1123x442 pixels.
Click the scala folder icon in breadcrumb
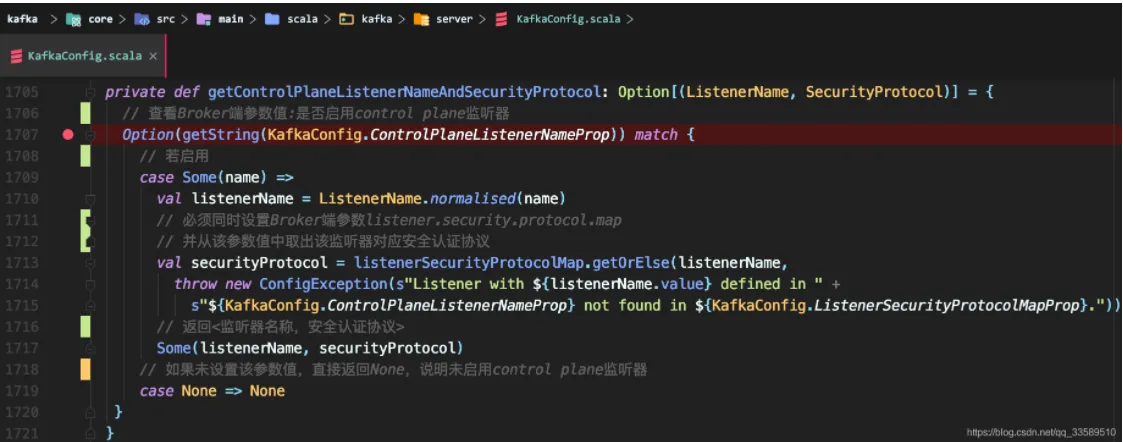(272, 19)
